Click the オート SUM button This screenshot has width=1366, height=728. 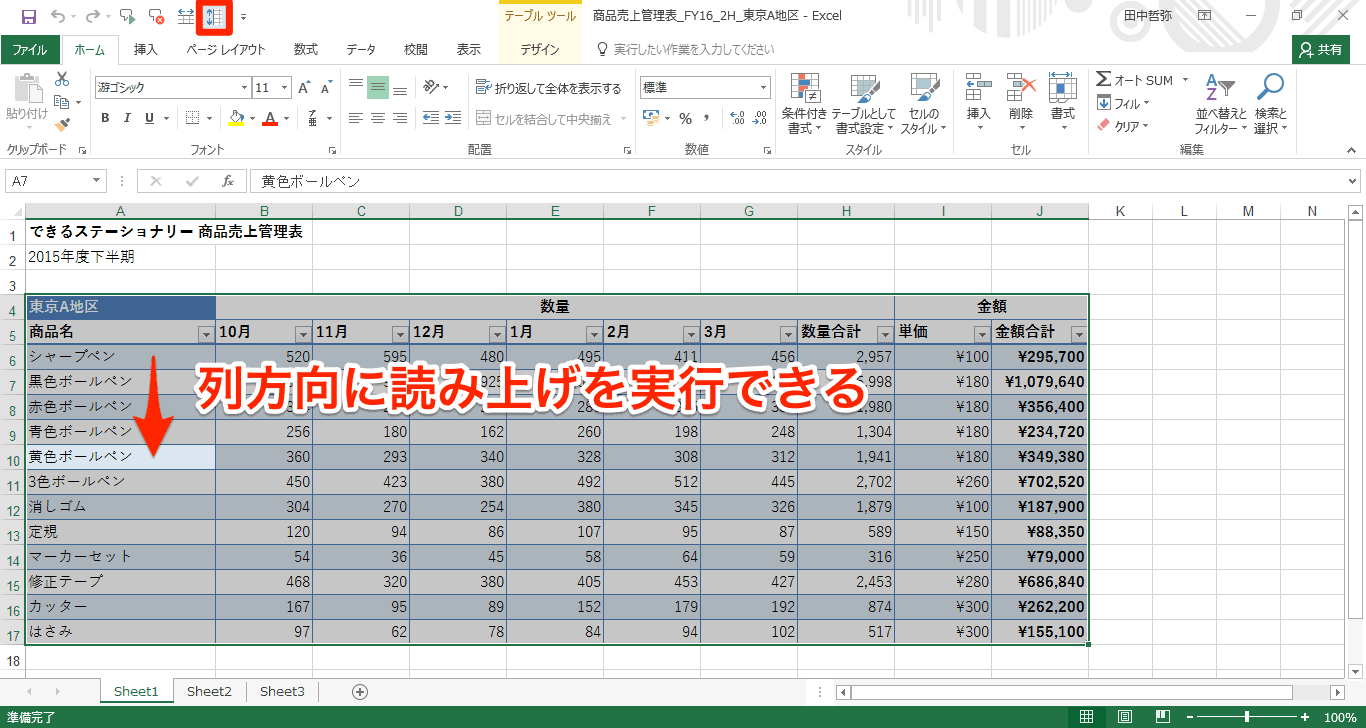coord(1135,80)
